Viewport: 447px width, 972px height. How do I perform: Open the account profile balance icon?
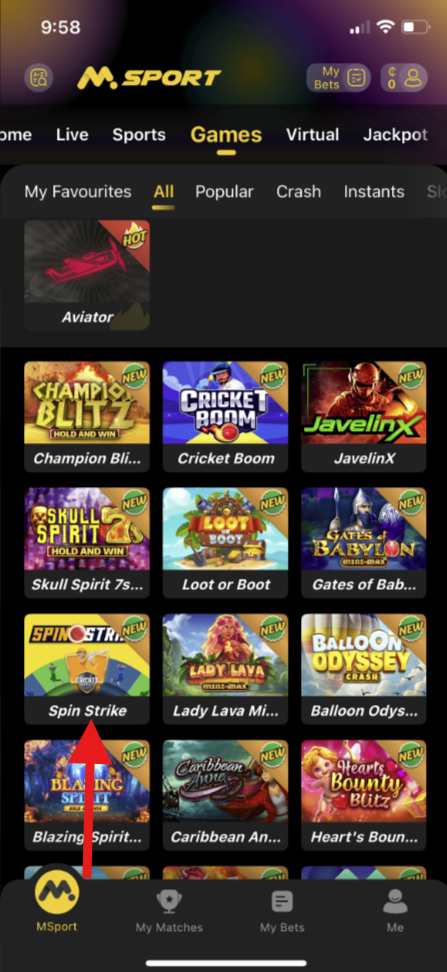pos(404,78)
